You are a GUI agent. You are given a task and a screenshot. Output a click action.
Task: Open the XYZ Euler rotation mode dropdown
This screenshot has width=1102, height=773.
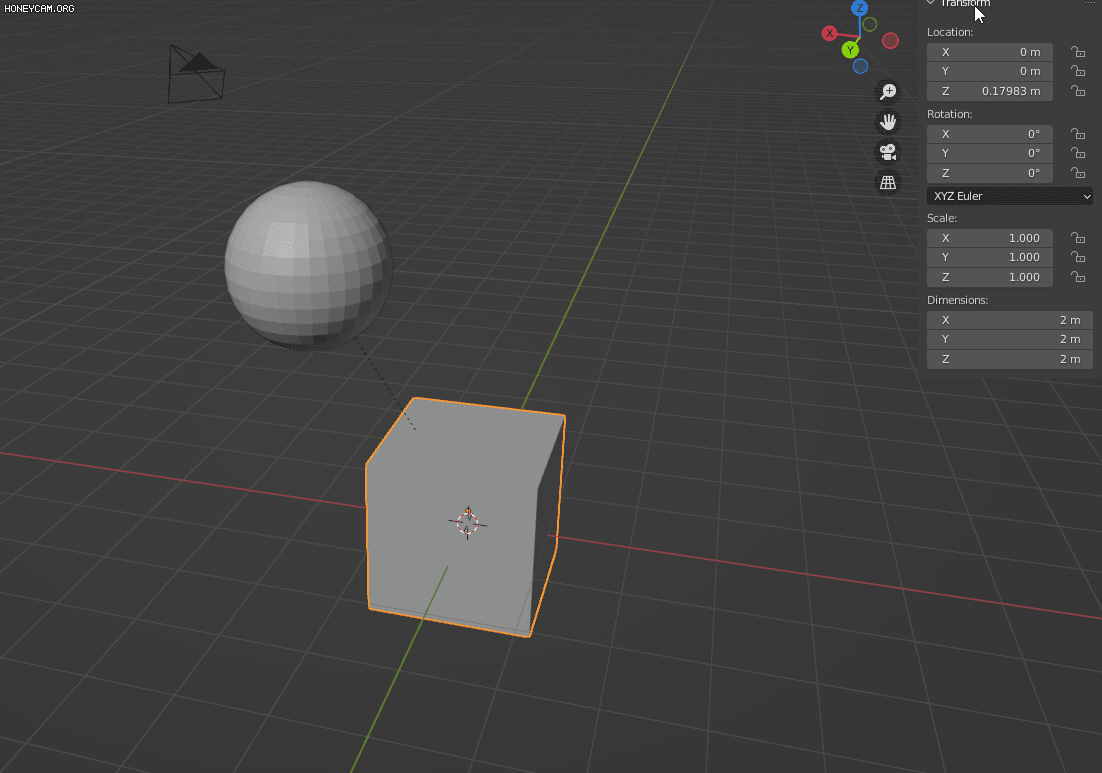pos(1009,196)
